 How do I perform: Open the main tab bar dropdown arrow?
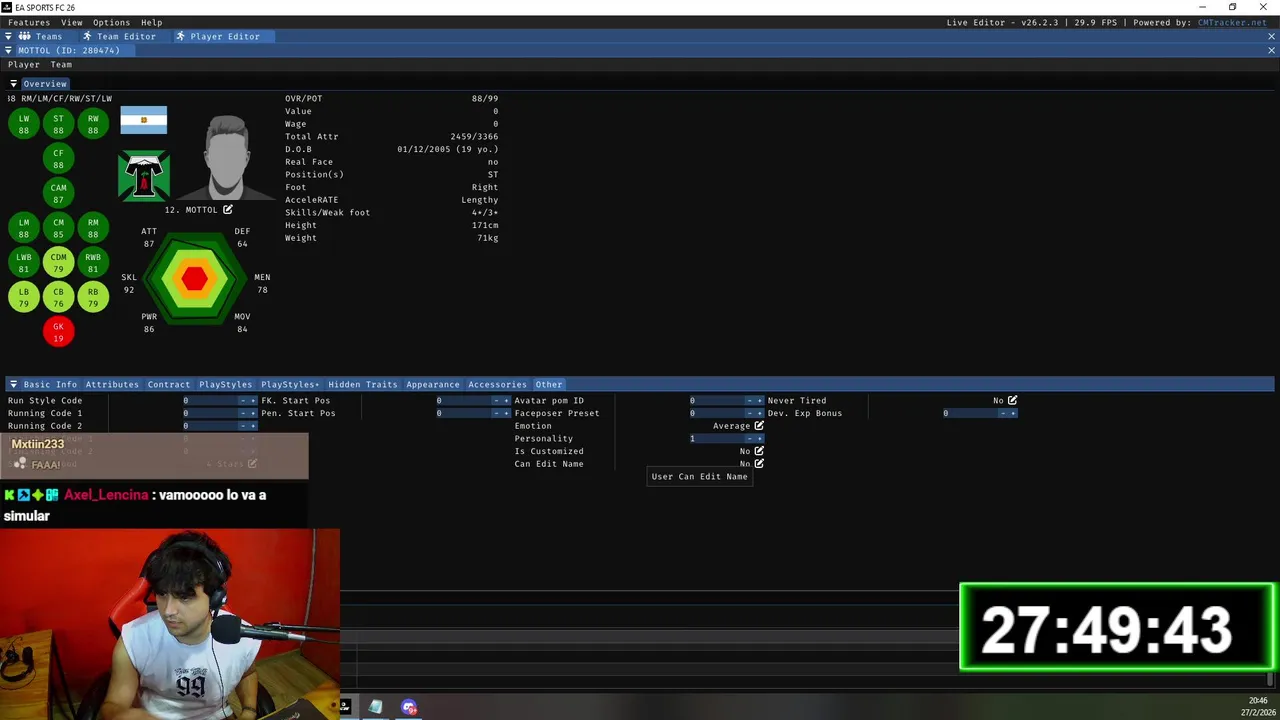coord(9,36)
